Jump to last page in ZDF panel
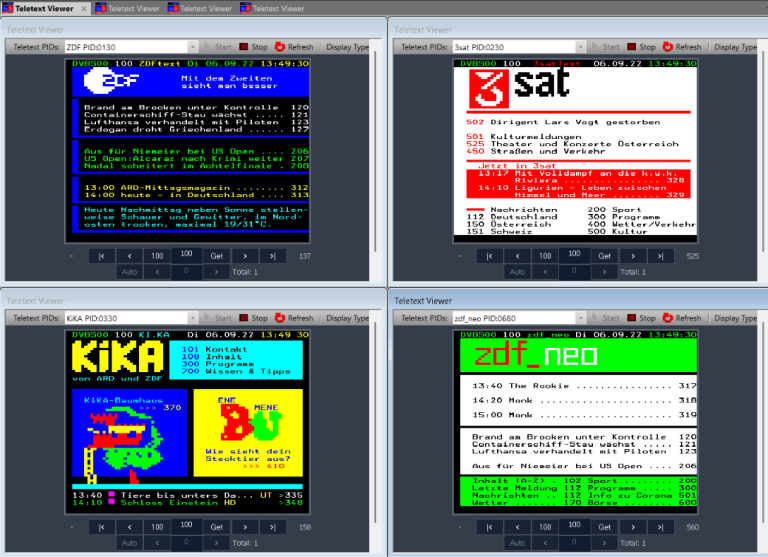The image size is (768, 557). tap(273, 256)
